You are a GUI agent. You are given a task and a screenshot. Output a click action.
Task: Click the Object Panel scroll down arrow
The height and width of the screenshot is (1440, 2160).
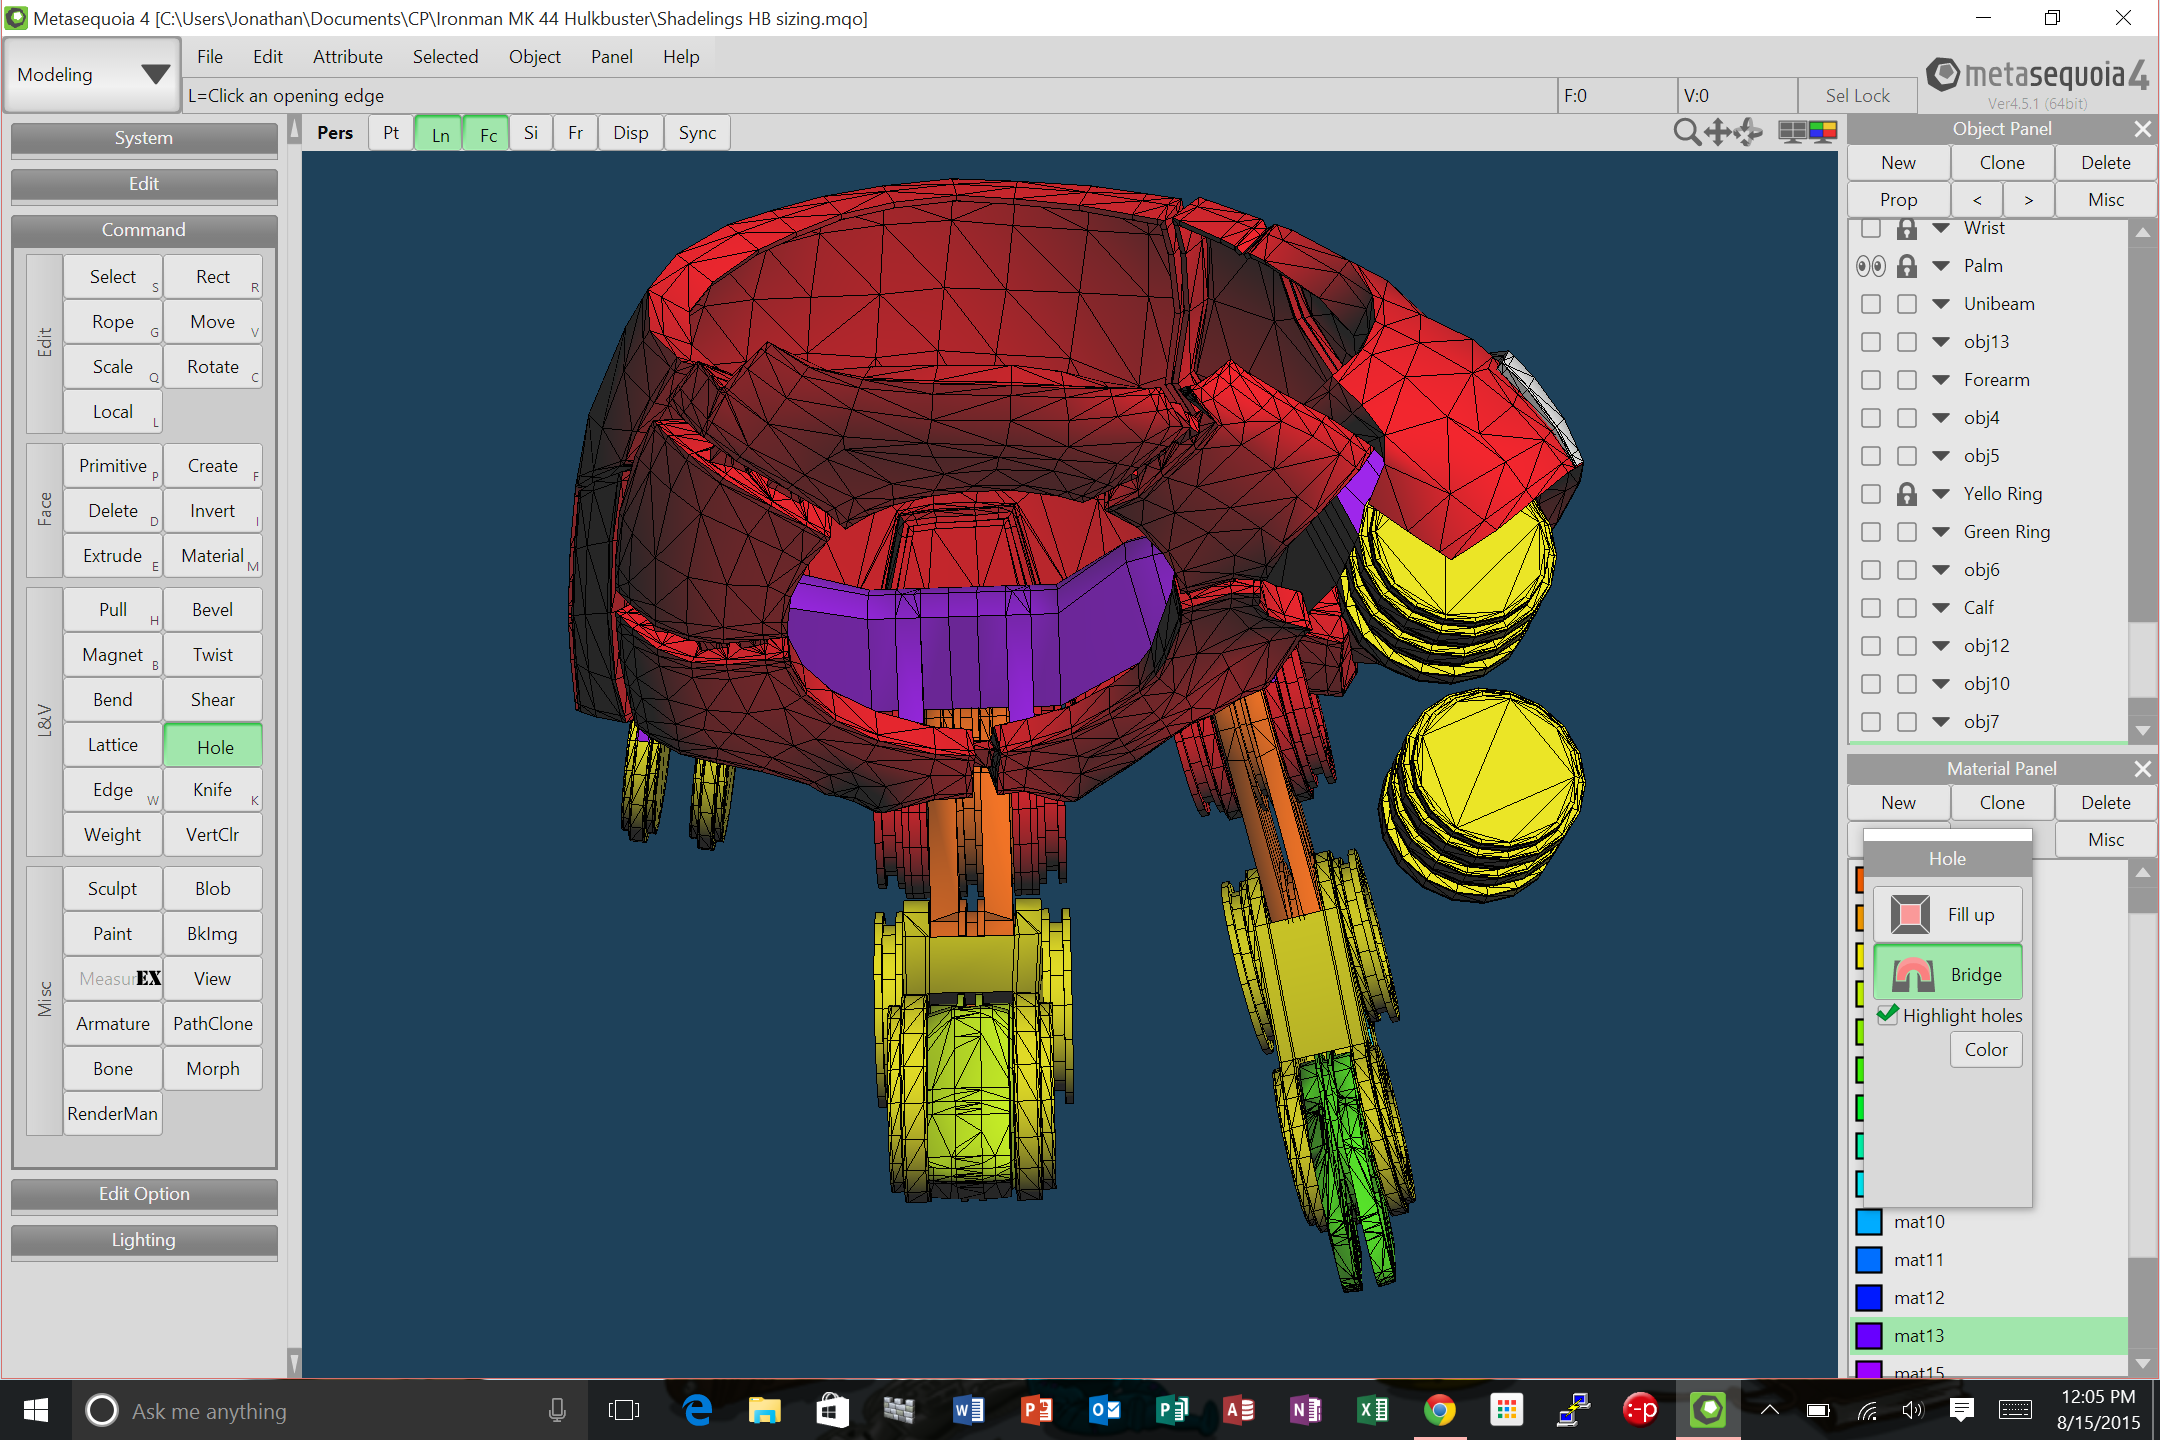pyautogui.click(x=2142, y=731)
